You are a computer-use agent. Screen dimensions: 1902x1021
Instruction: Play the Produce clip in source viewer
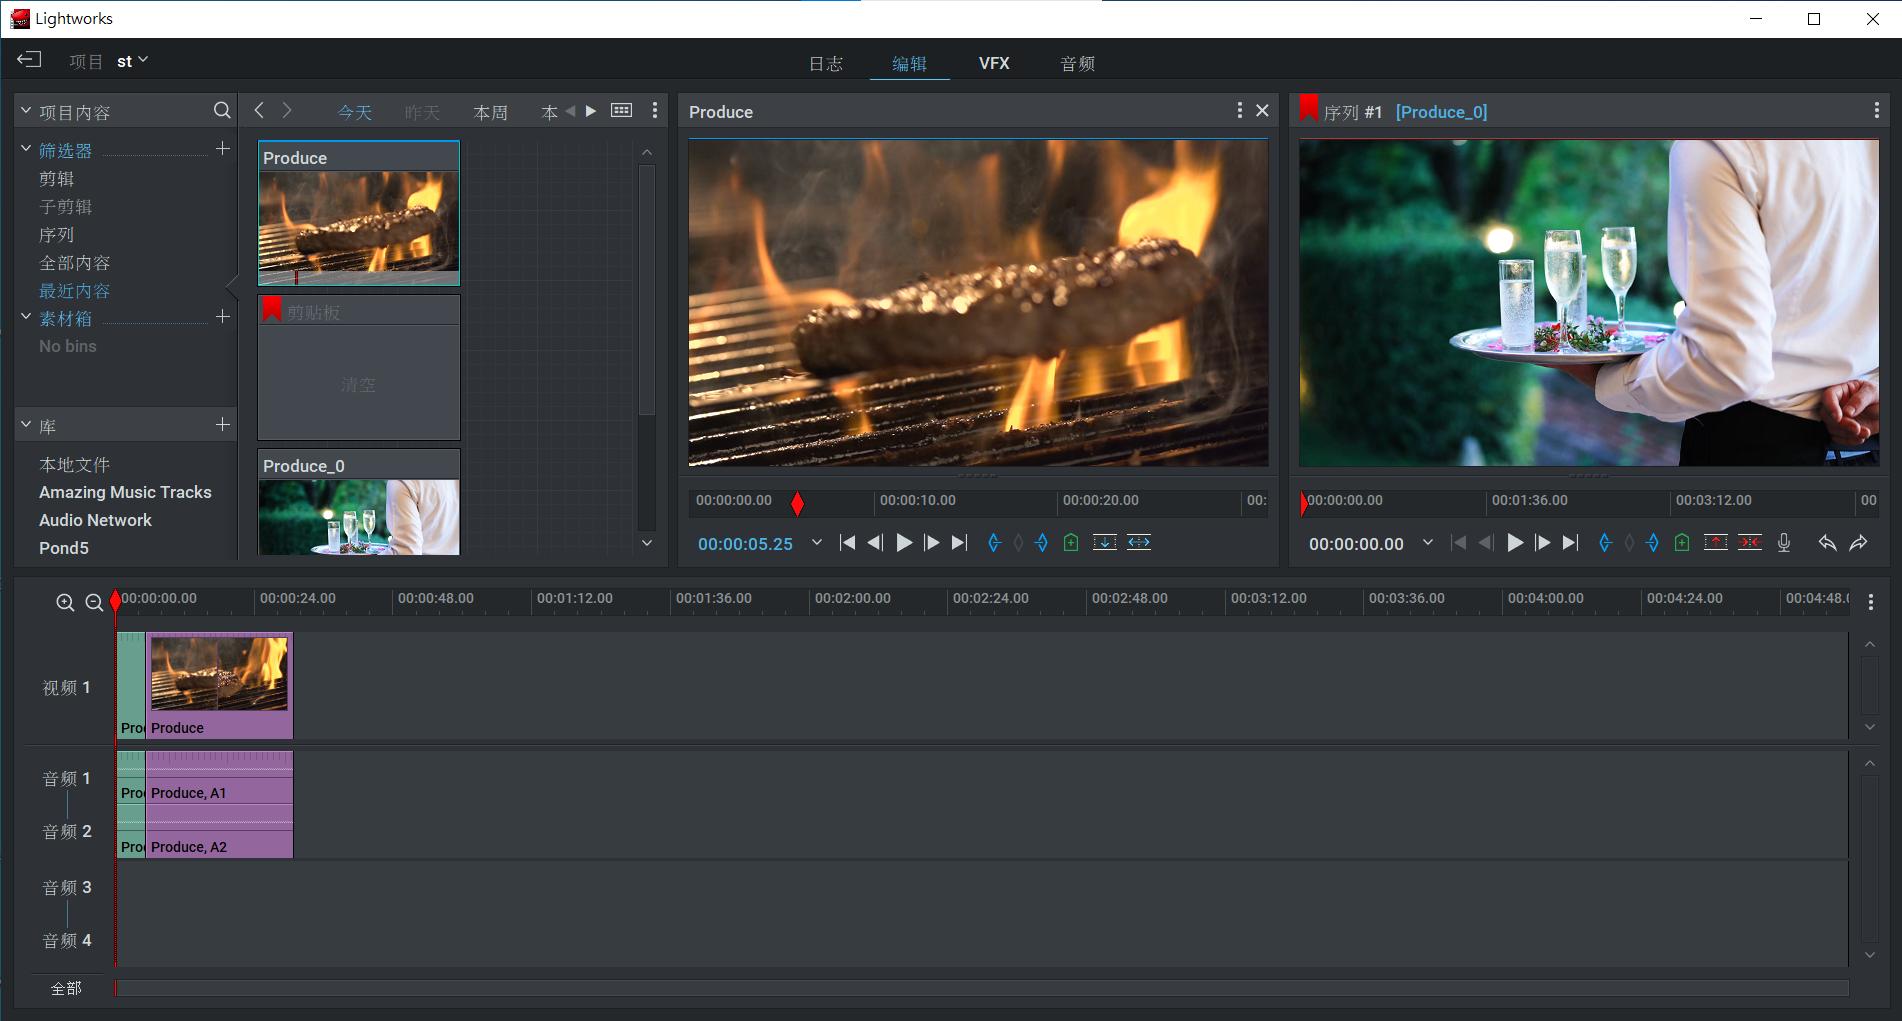[x=904, y=543]
